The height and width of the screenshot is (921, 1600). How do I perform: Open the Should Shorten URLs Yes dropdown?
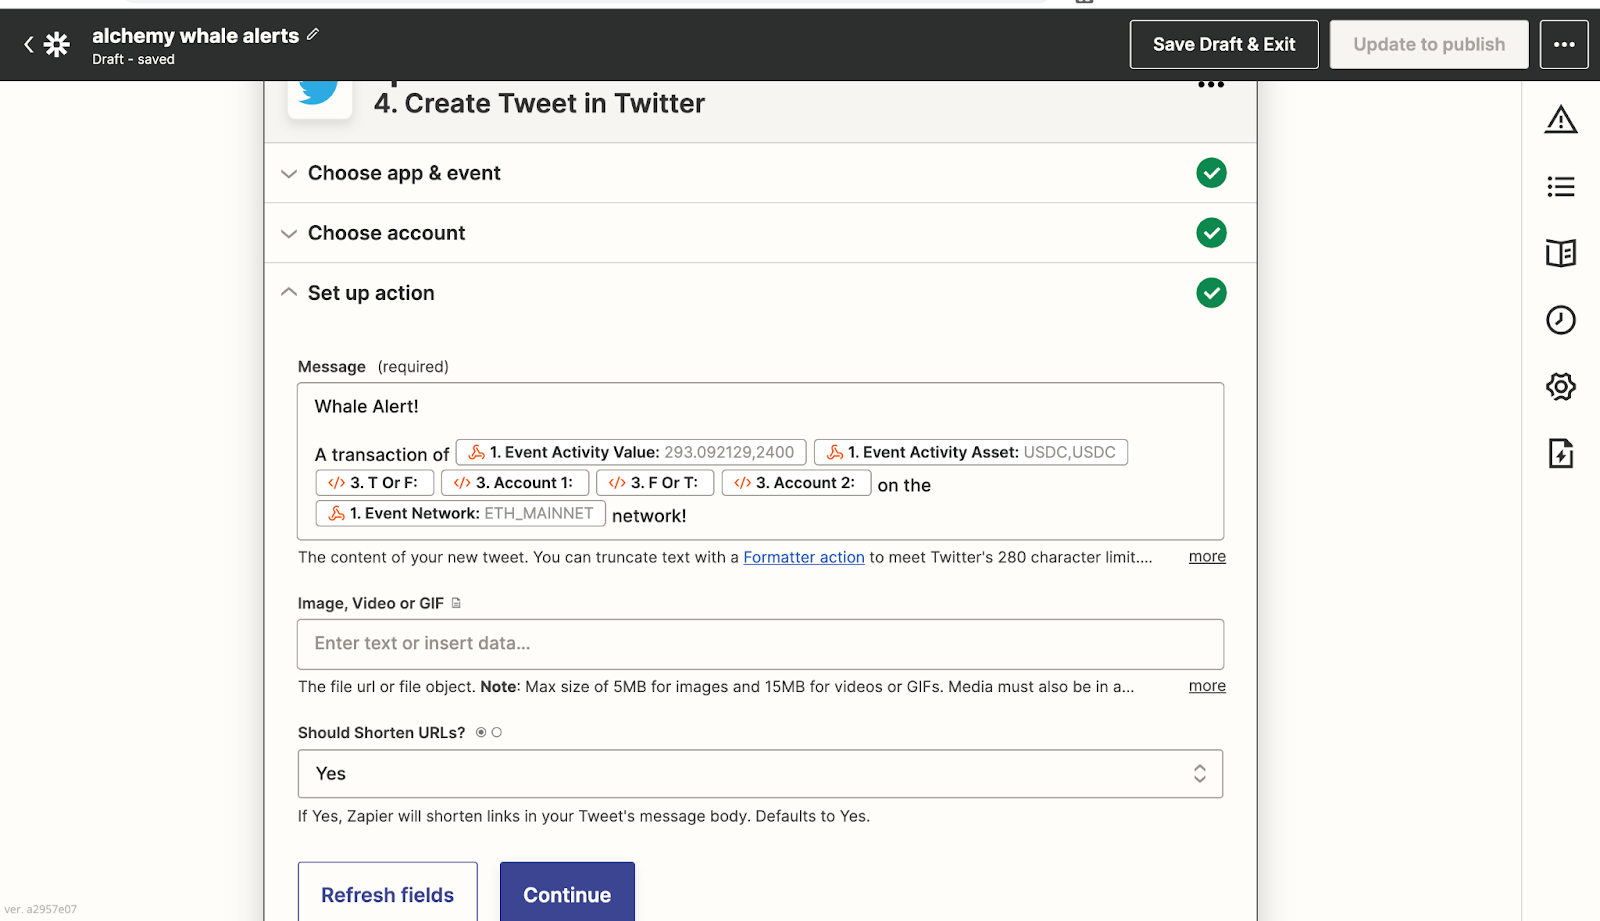(x=760, y=774)
